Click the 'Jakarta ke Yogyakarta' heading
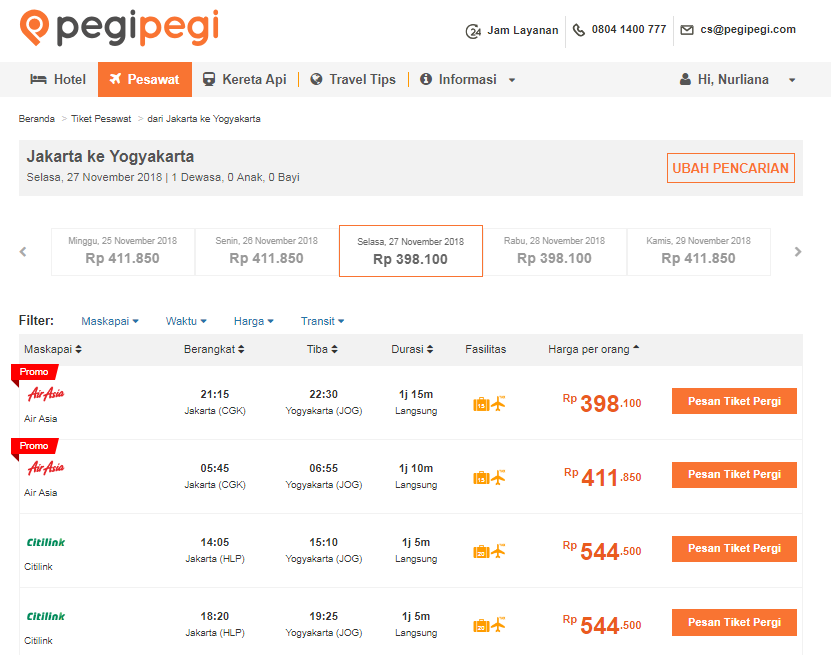Screen dimensions: 831x655 pos(110,157)
